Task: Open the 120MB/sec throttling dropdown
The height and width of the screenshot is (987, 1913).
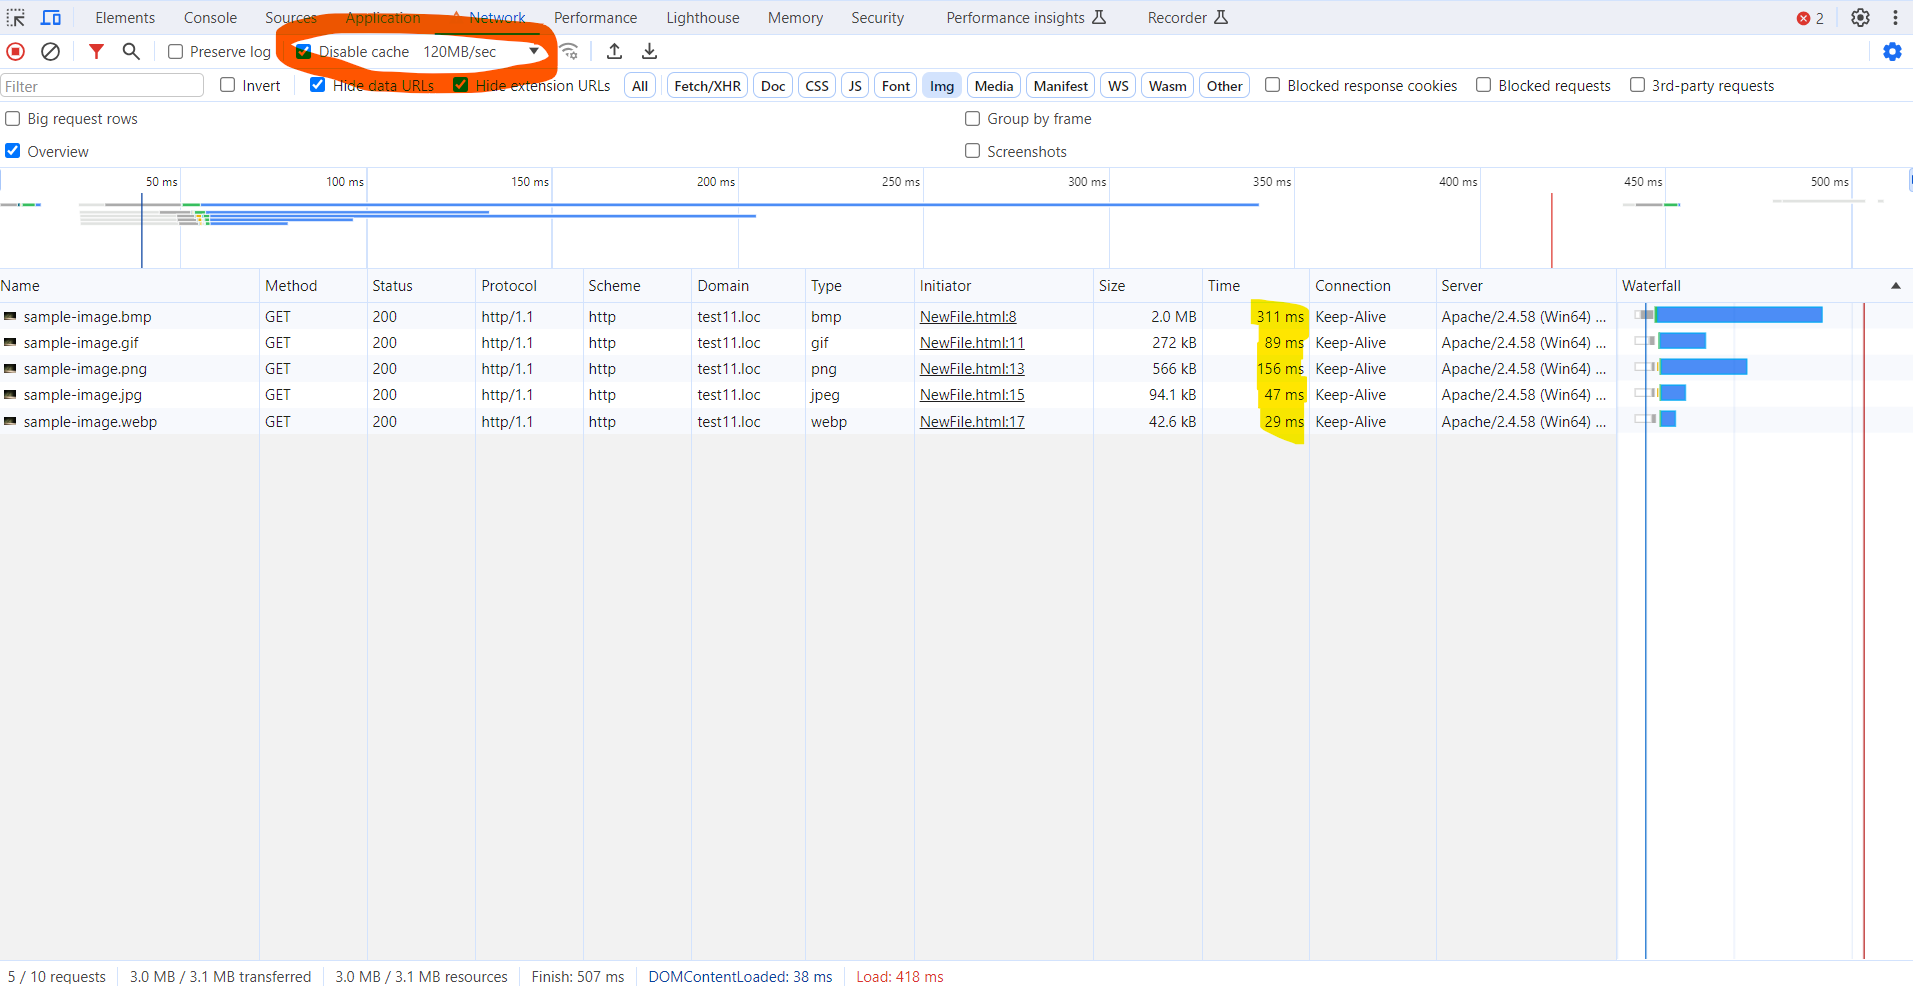Action: click(481, 52)
